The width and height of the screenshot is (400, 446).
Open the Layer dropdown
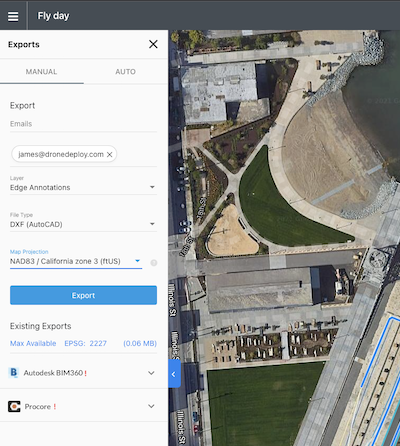(83, 187)
